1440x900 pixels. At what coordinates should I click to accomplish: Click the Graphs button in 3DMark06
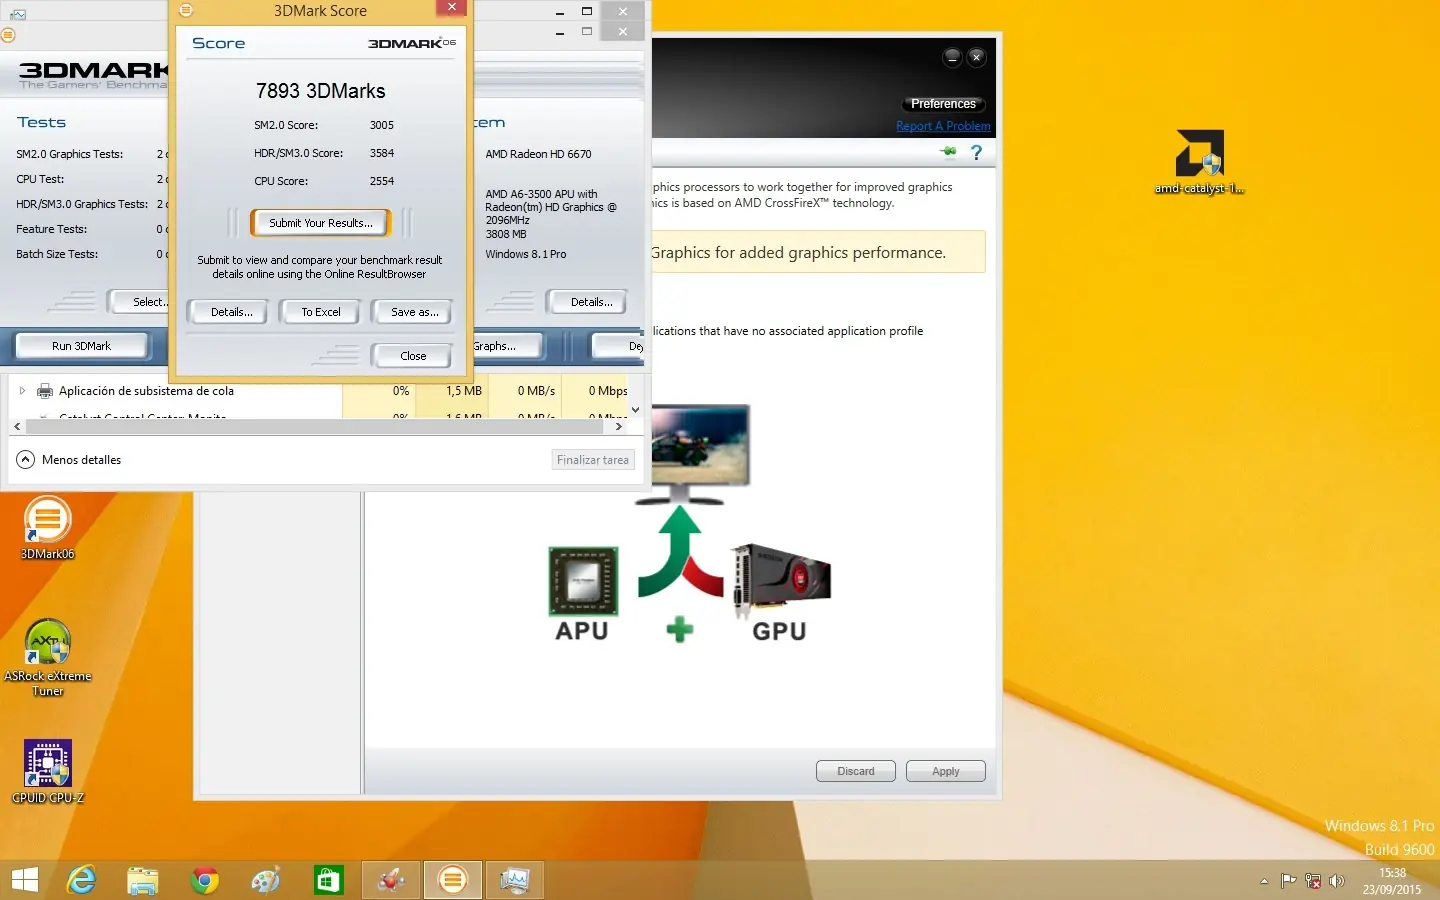tap(508, 346)
